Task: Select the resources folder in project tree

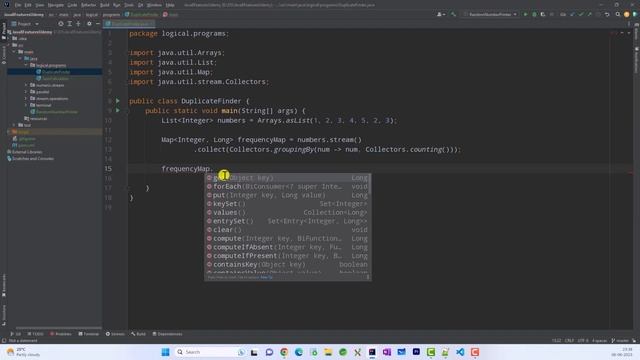Action: (x=36, y=118)
